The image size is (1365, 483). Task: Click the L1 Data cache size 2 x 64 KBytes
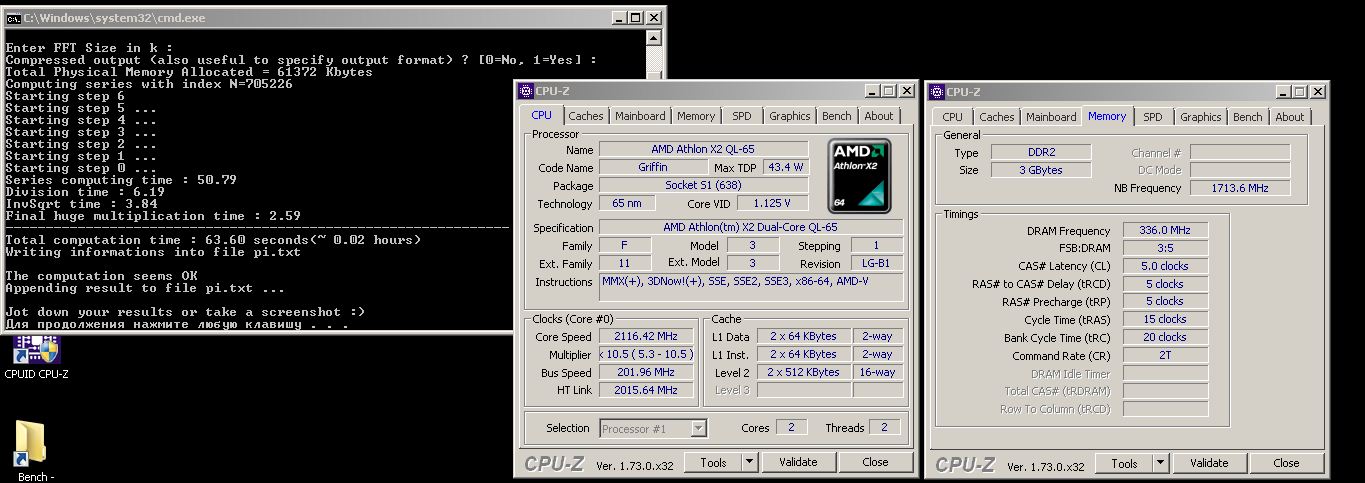[804, 337]
